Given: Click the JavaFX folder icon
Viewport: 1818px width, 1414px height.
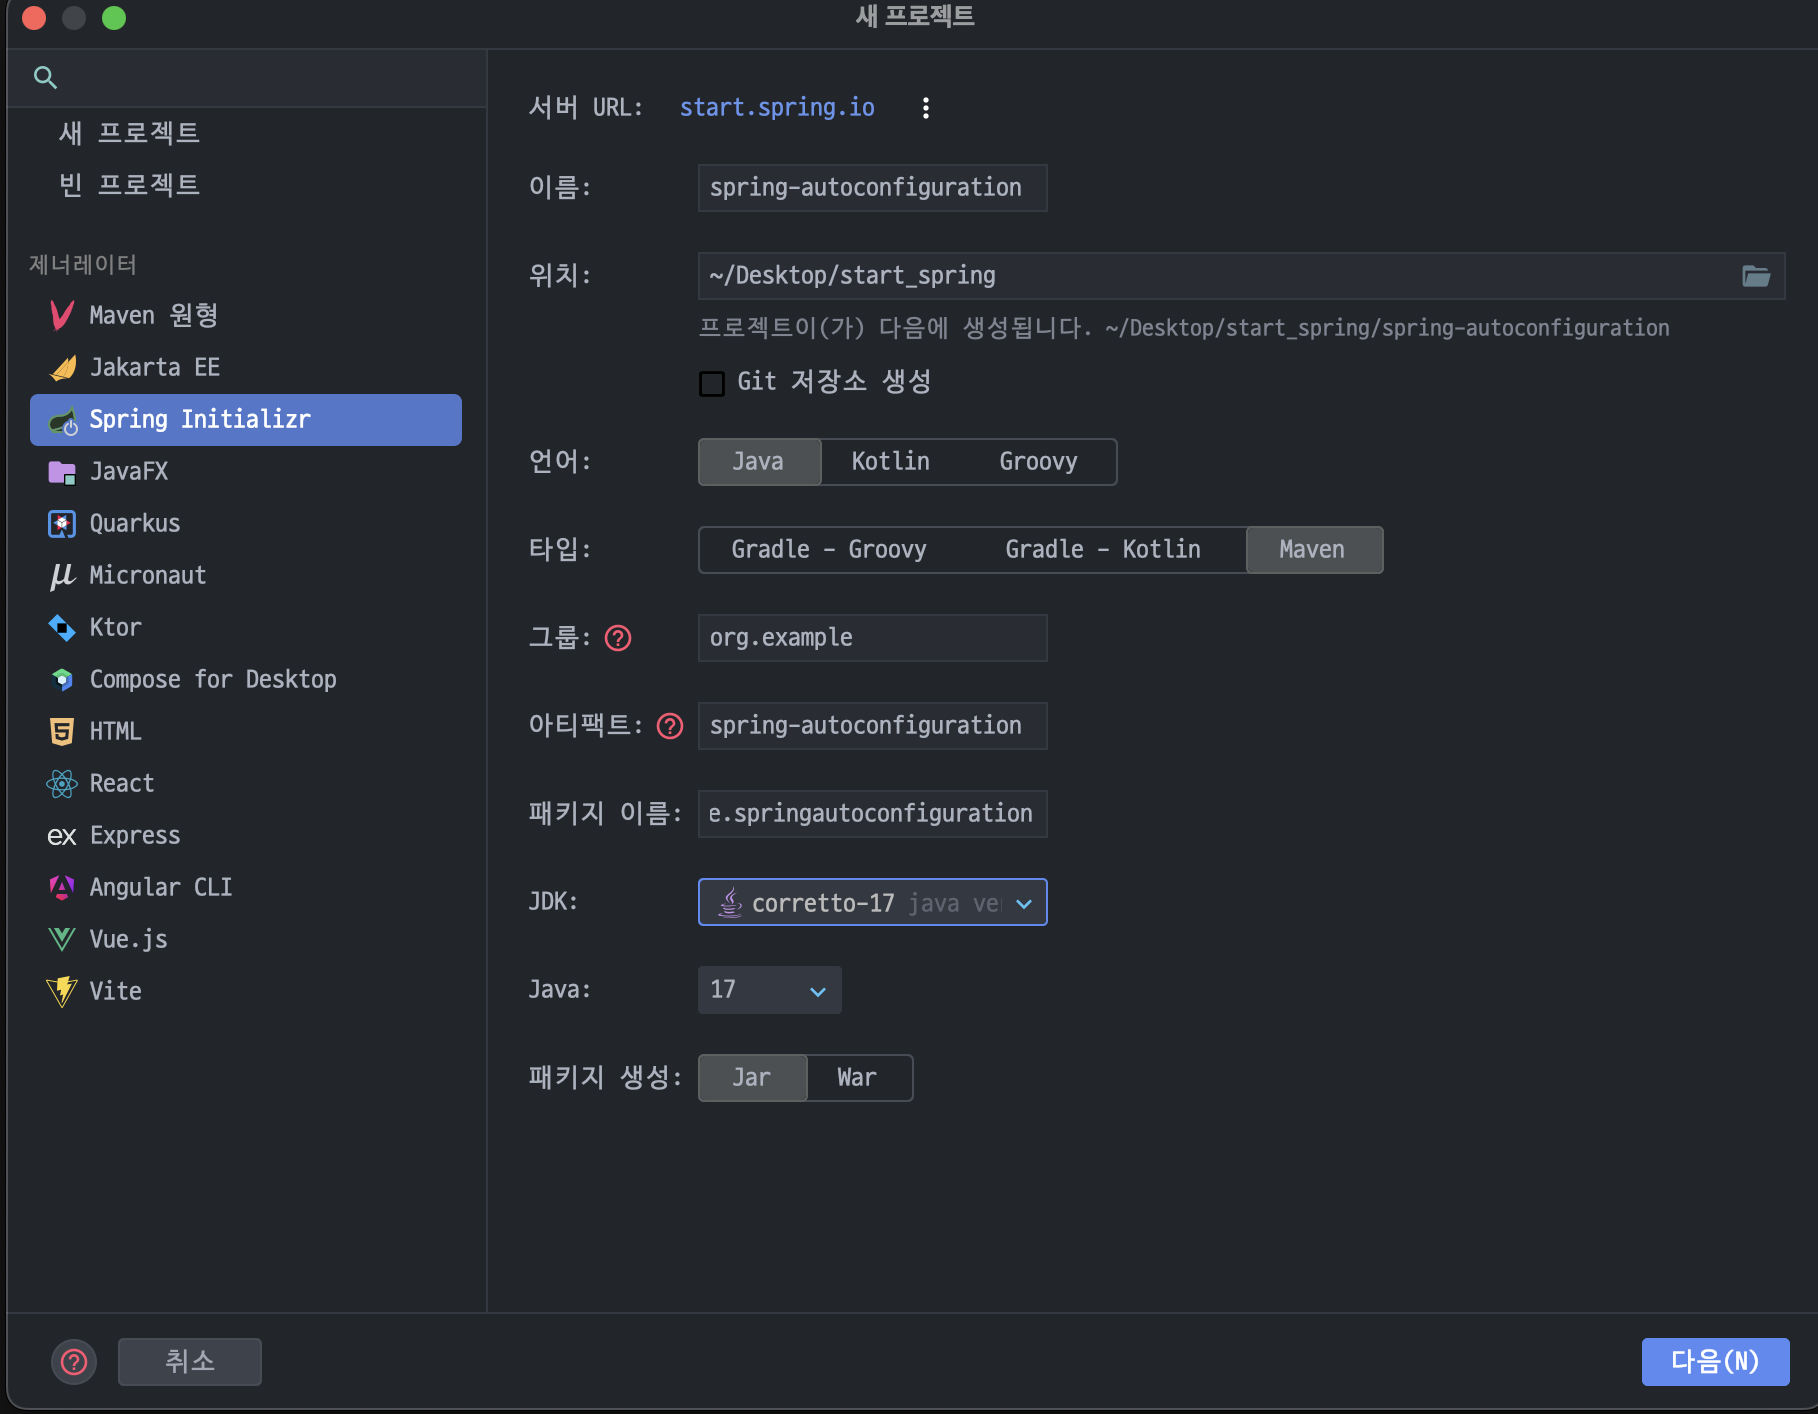Looking at the screenshot, I should pyautogui.click(x=62, y=472).
